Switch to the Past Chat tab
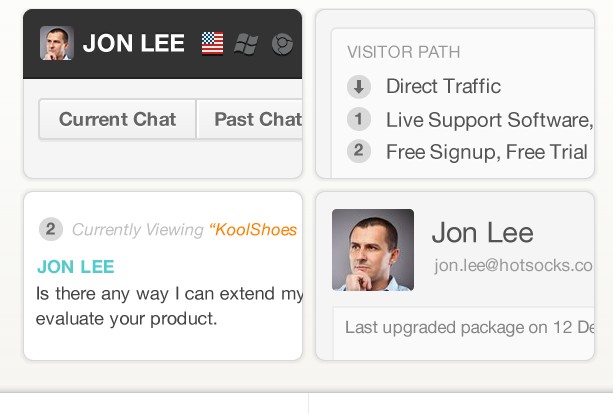This screenshot has width=613, height=414. click(x=249, y=119)
